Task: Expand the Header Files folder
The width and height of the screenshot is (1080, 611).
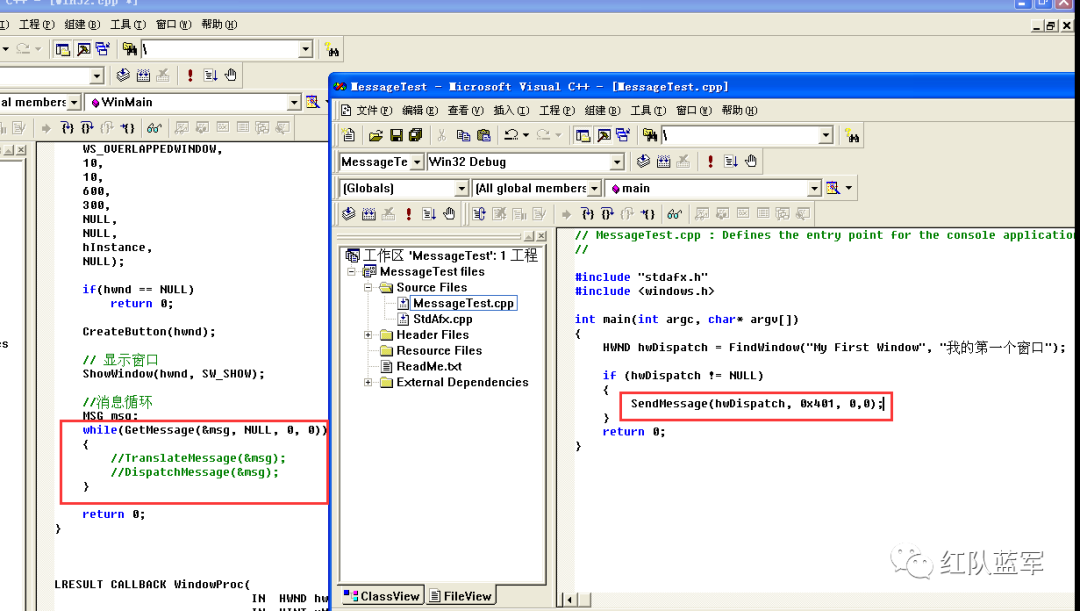Action: (368, 335)
